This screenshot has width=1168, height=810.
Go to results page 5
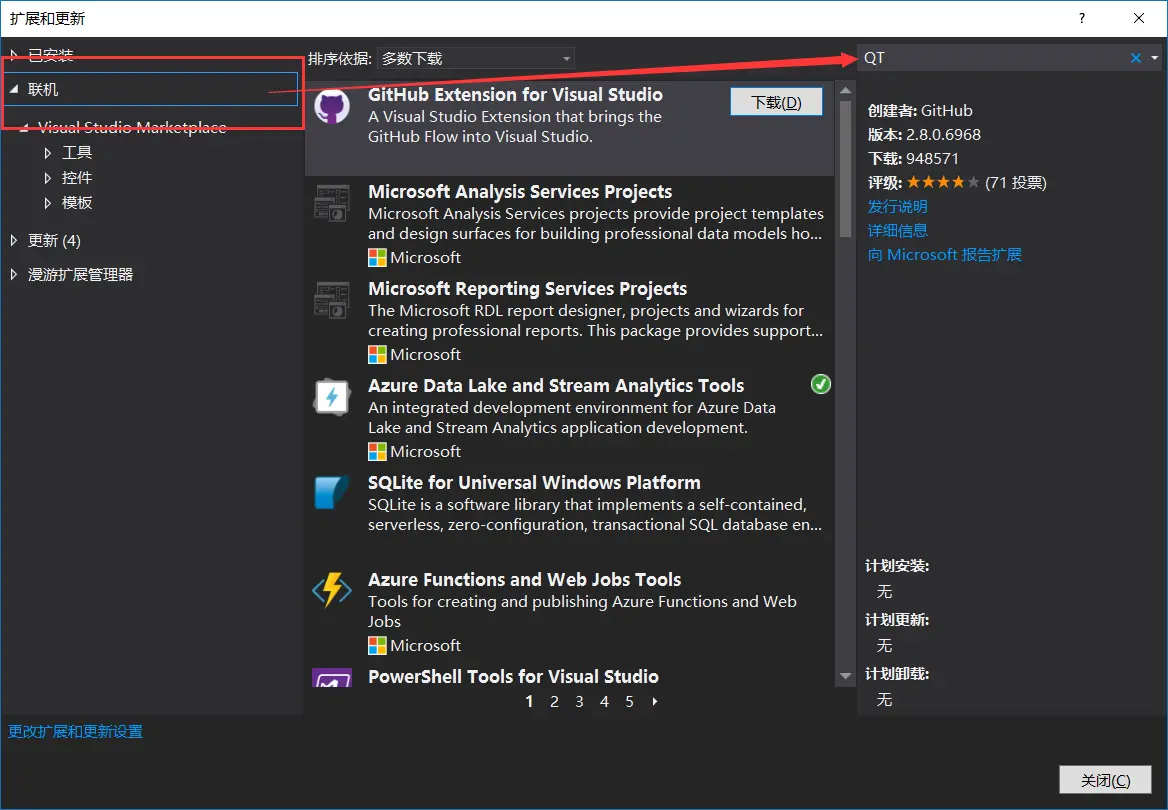[629, 701]
